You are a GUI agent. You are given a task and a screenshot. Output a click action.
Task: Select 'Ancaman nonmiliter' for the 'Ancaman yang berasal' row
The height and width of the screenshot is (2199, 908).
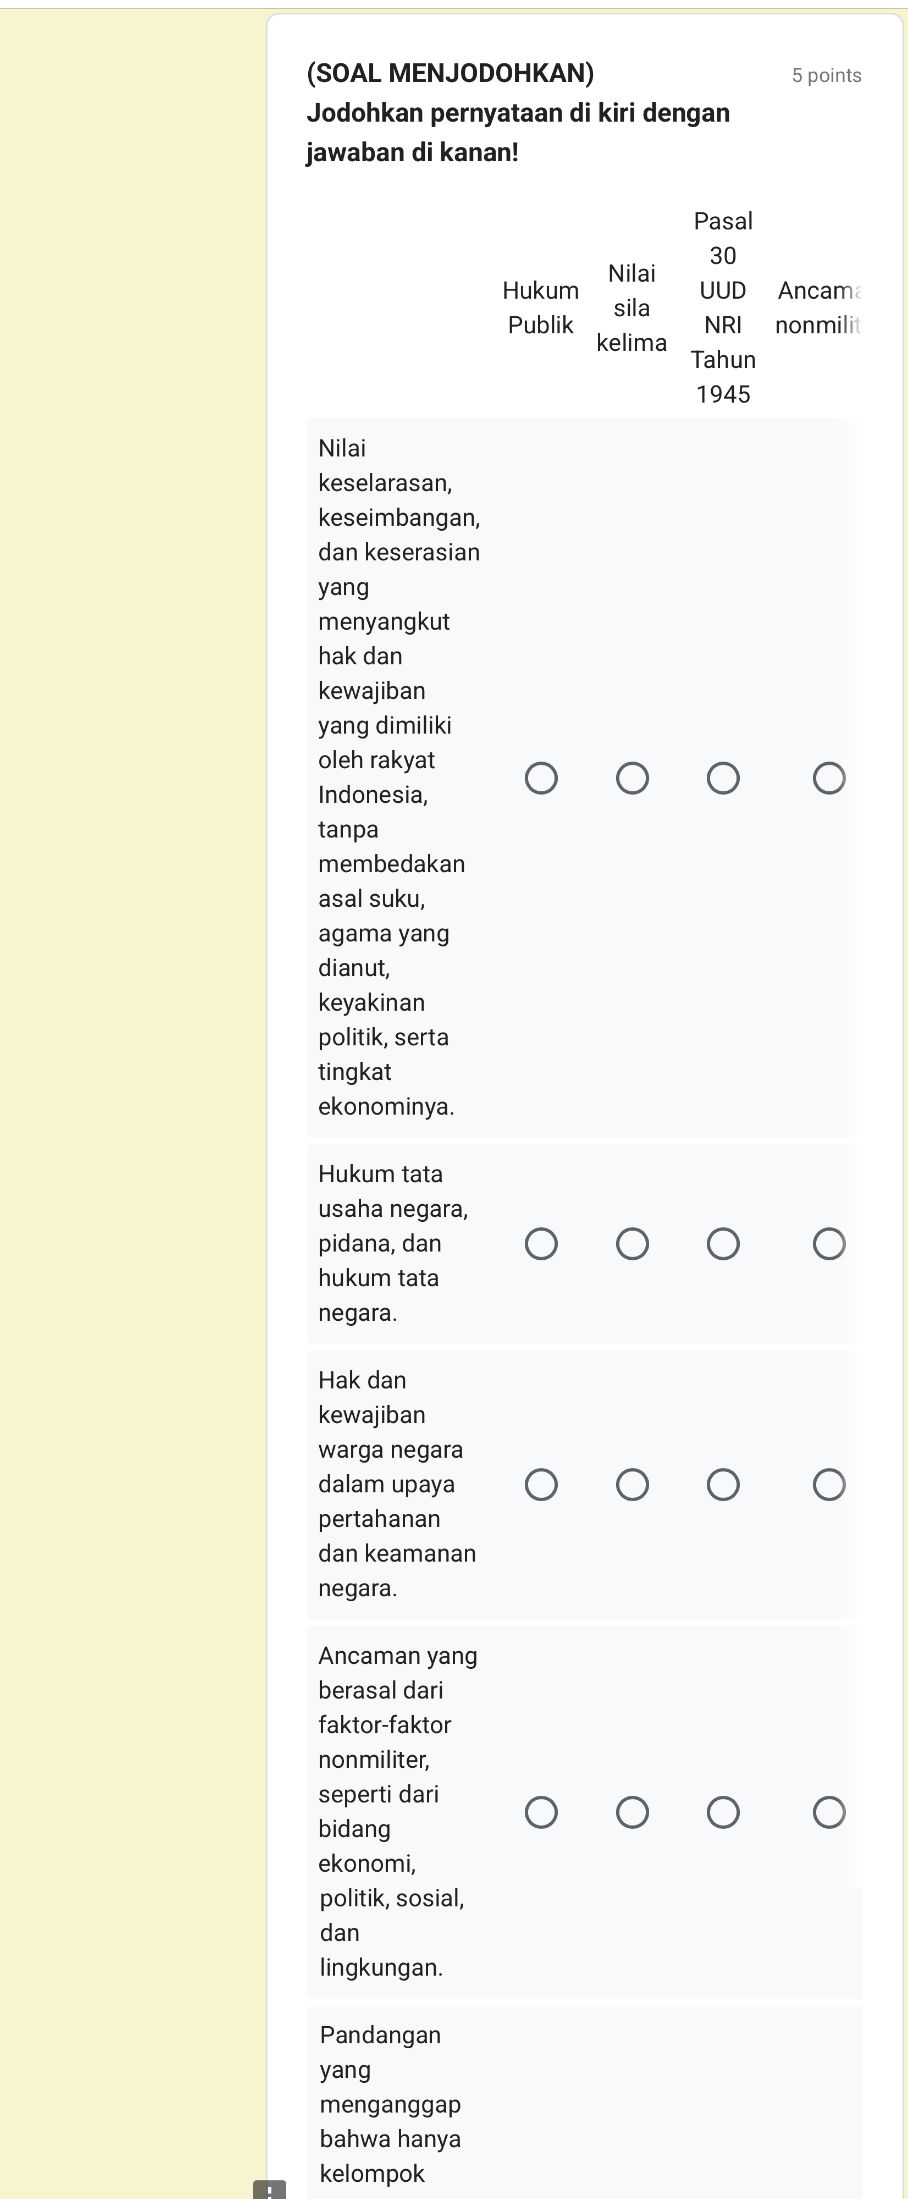[830, 1812]
